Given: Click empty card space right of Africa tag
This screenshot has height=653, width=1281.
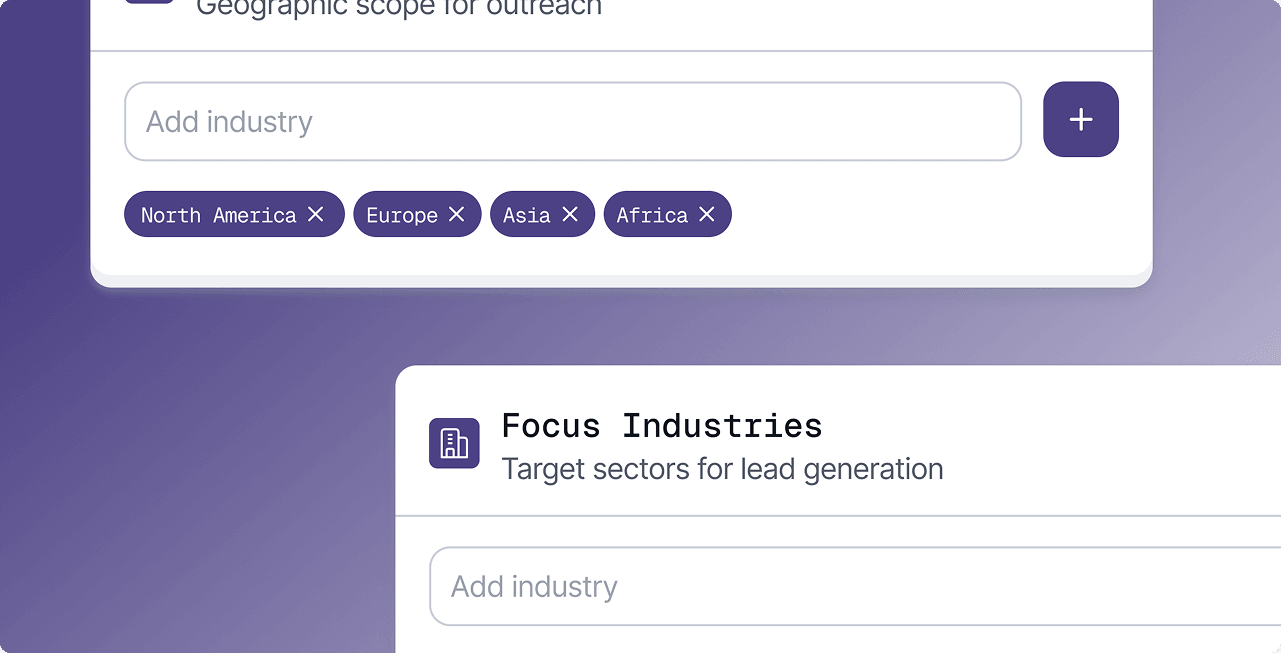Looking at the screenshot, I should pyautogui.click(x=930, y=215).
